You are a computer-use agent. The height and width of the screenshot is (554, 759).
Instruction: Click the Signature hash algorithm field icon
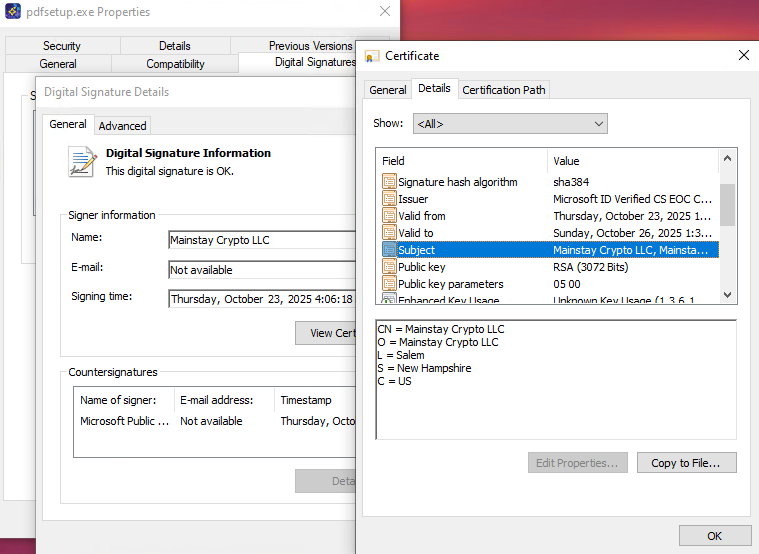pyautogui.click(x=390, y=182)
